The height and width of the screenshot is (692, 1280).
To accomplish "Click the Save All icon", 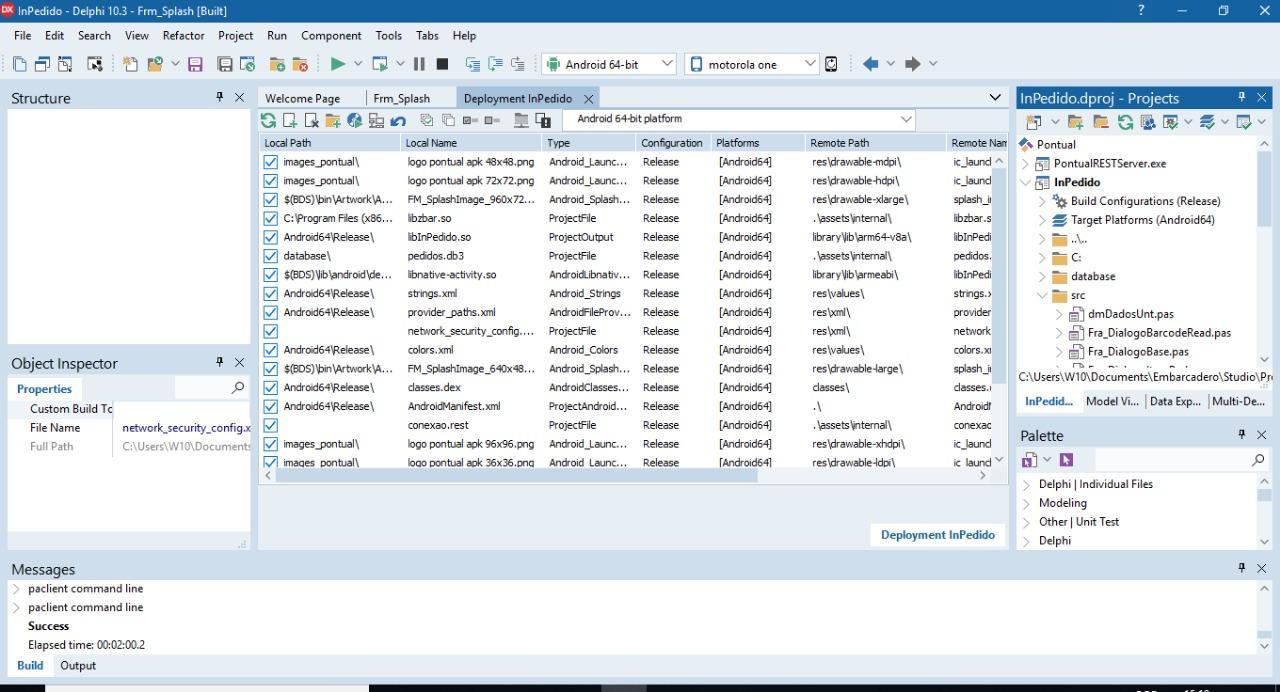I will (x=225, y=64).
